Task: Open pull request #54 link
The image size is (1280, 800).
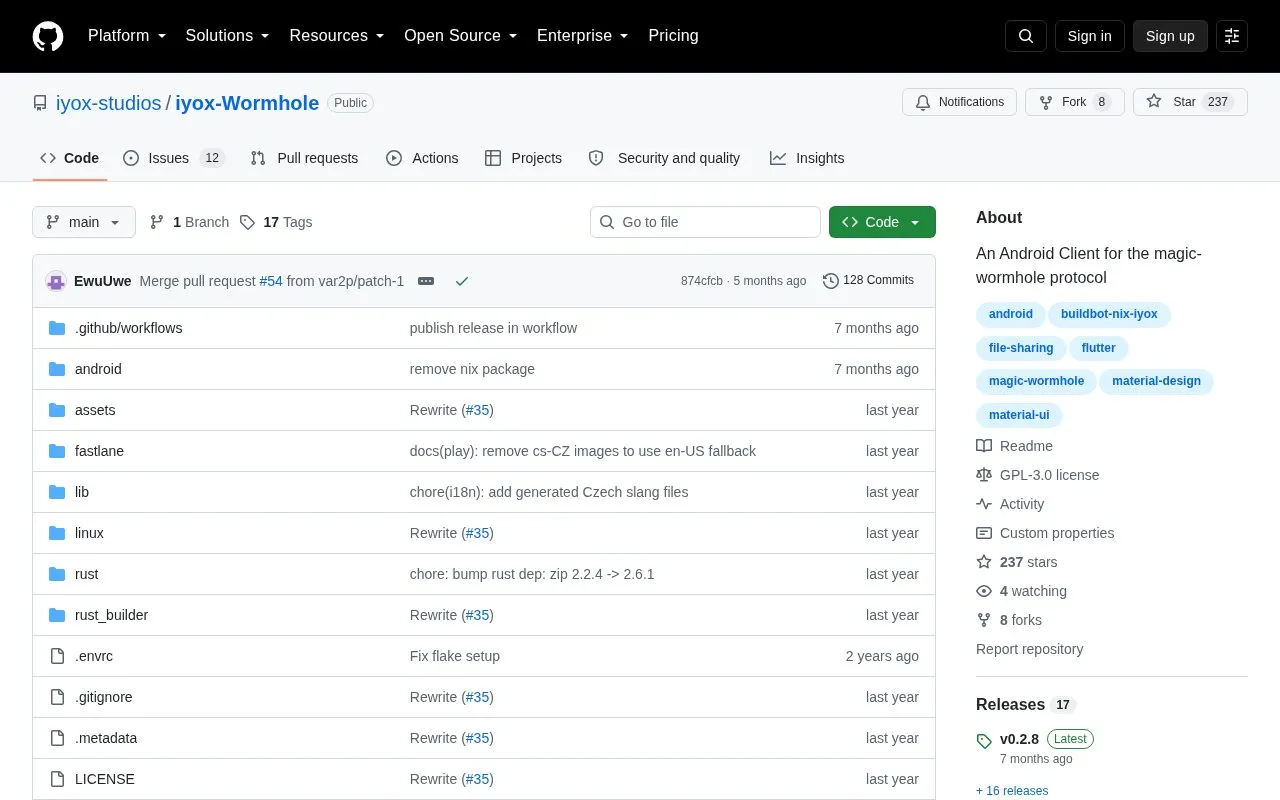Action: (x=271, y=281)
